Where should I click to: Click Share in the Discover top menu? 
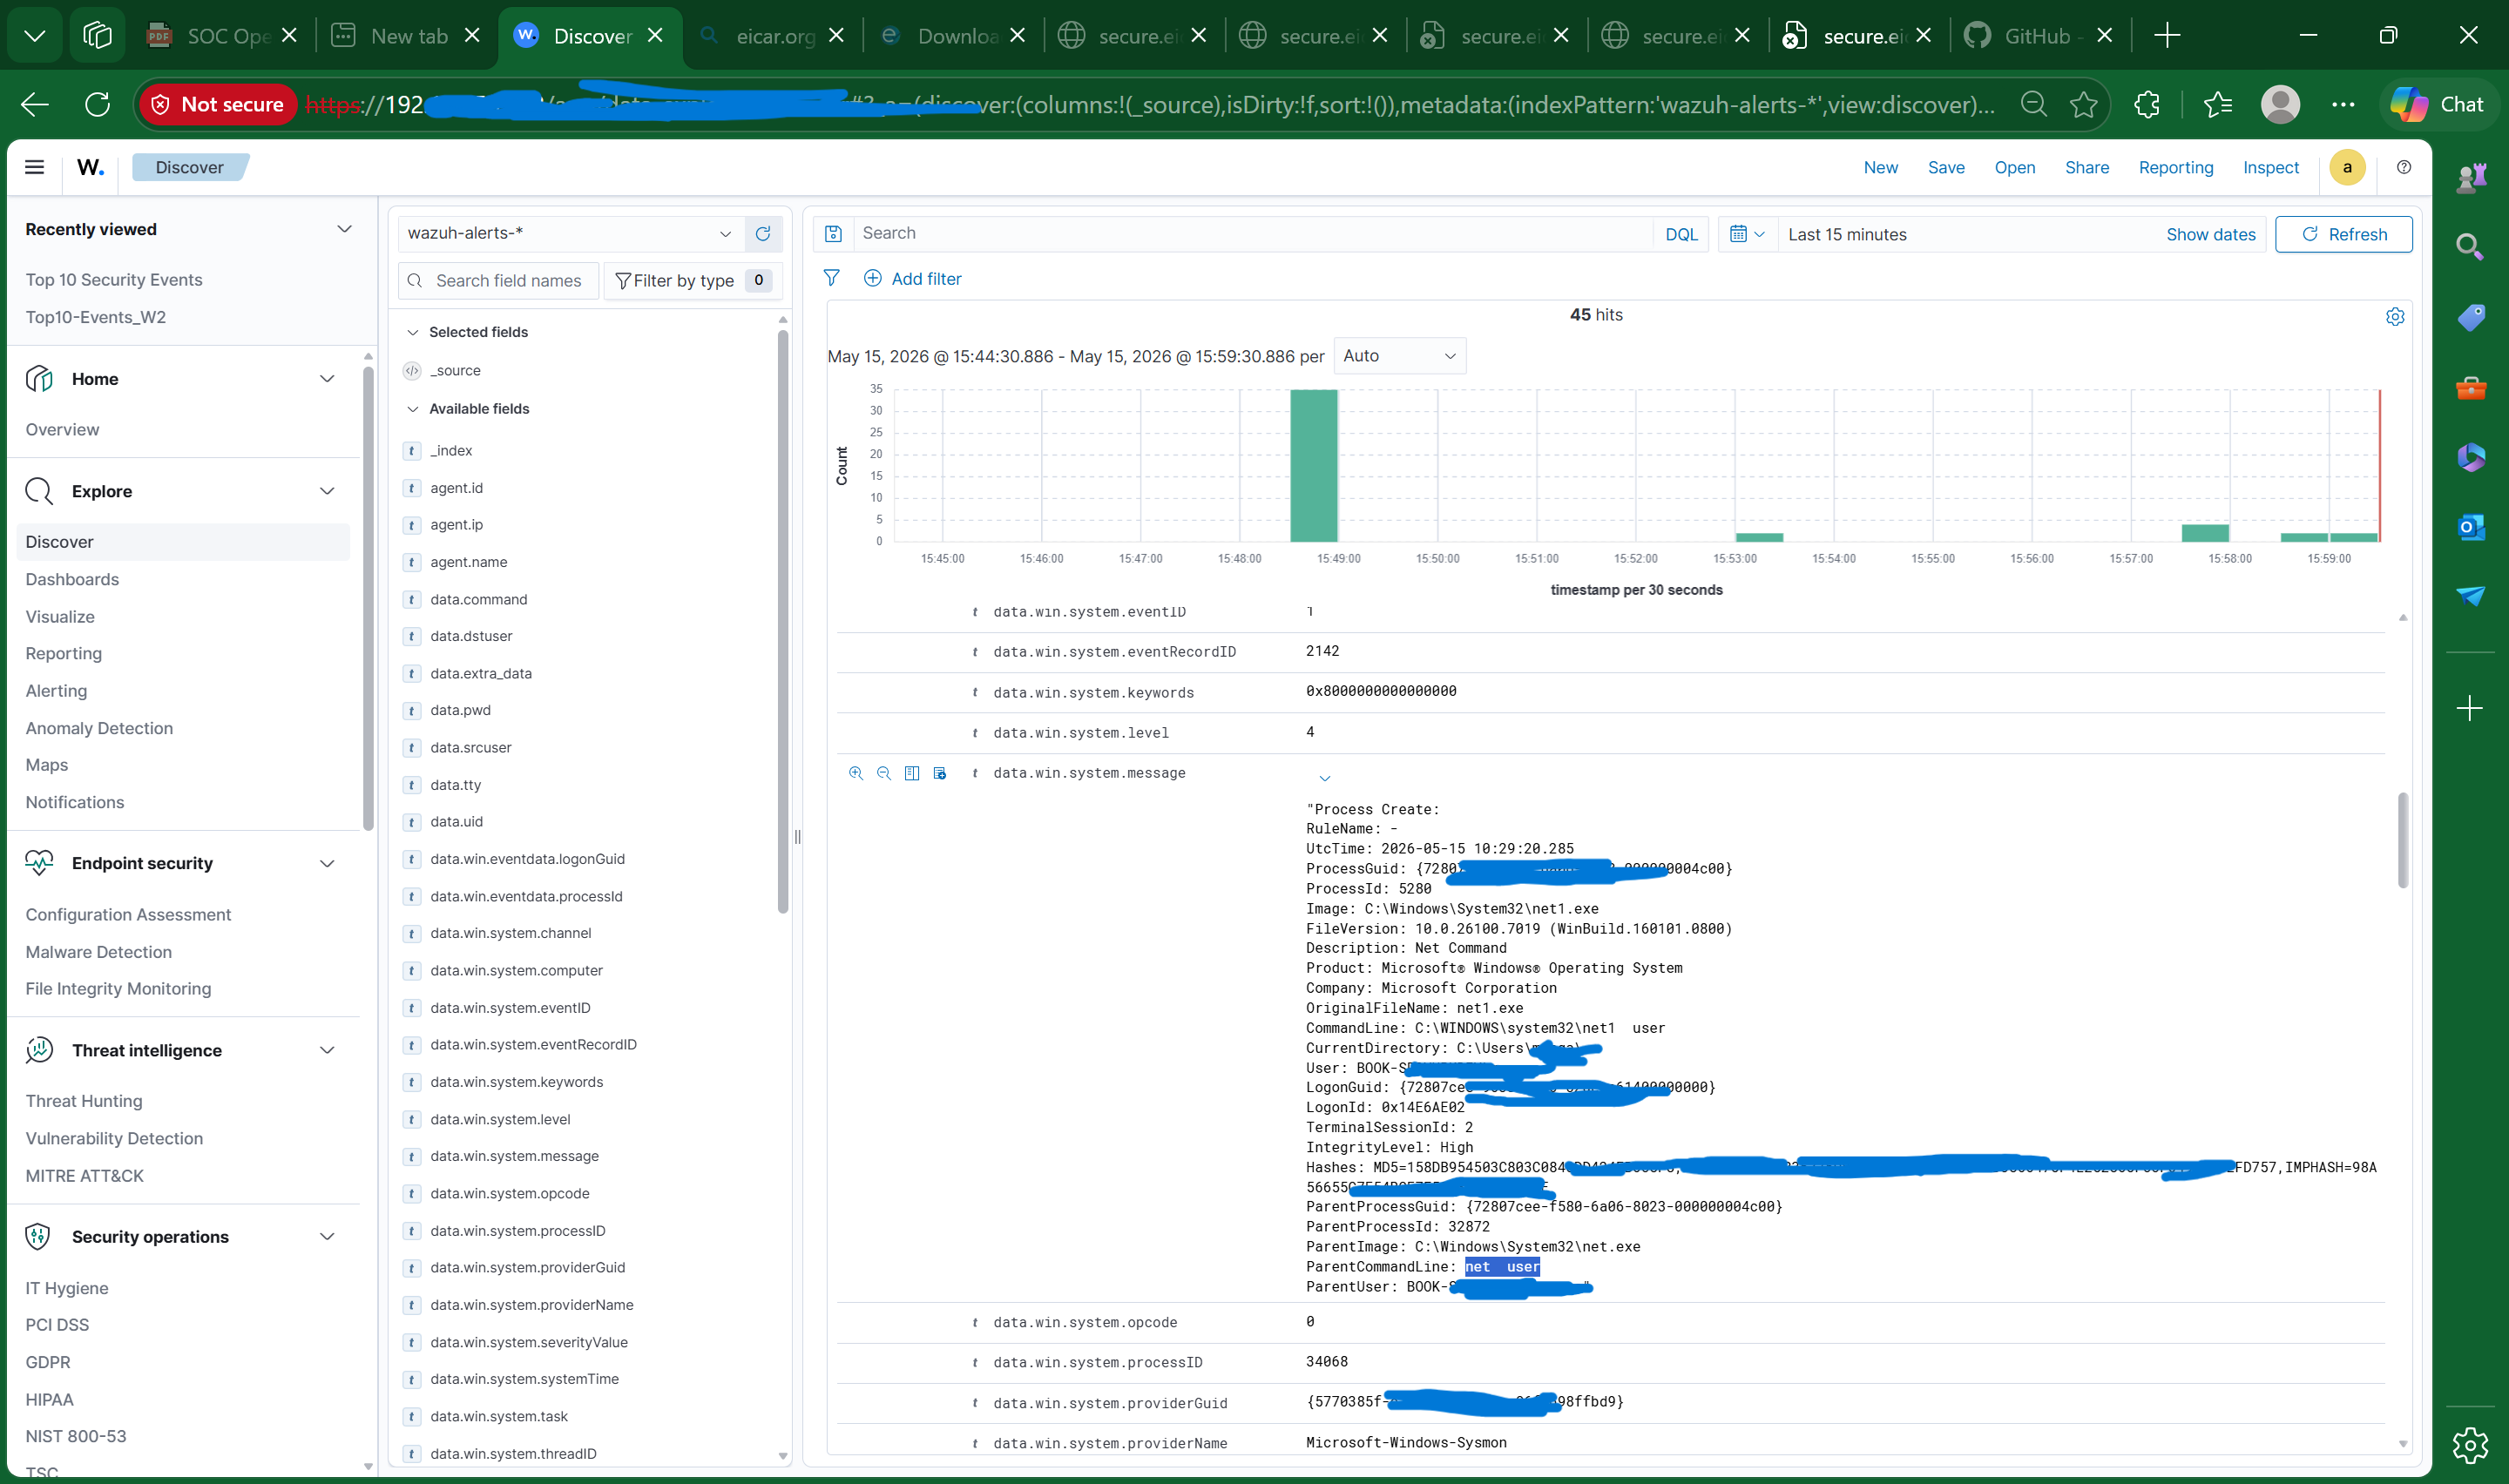pyautogui.click(x=2087, y=167)
